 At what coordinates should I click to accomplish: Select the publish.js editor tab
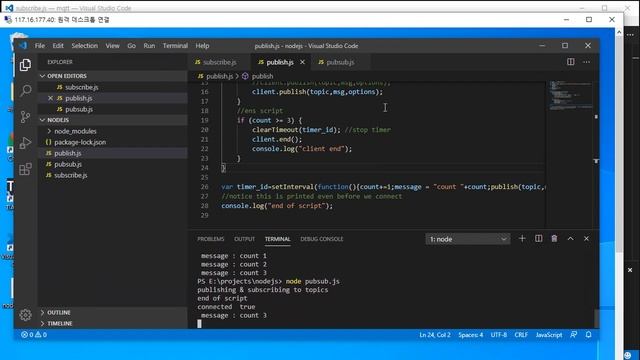280,62
